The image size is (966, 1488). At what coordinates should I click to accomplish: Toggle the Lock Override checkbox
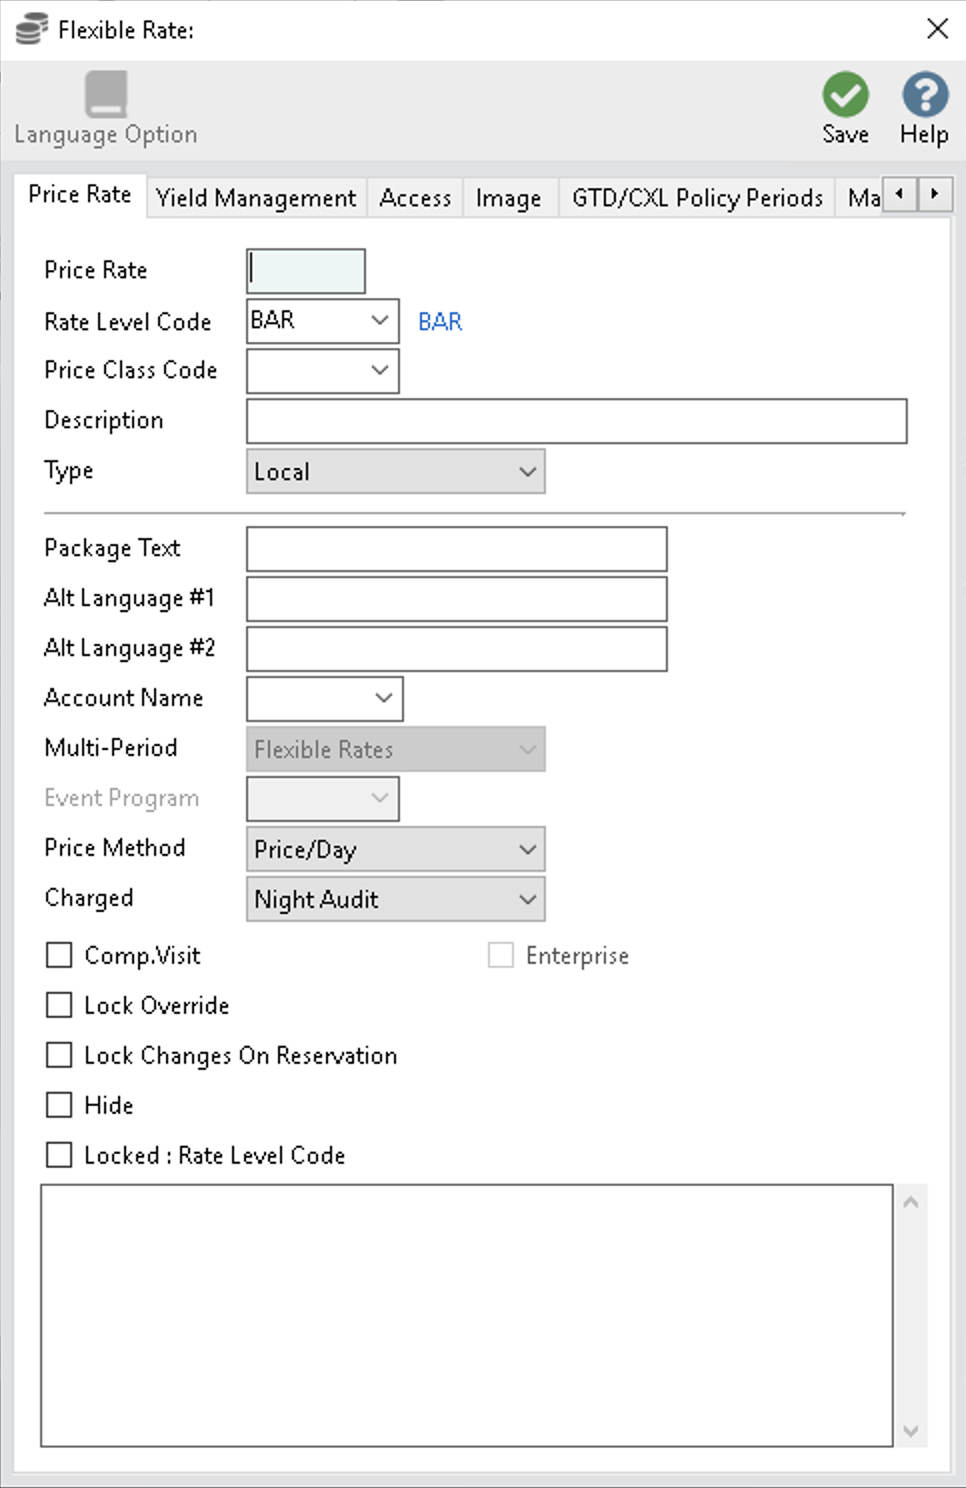pyautogui.click(x=60, y=1005)
